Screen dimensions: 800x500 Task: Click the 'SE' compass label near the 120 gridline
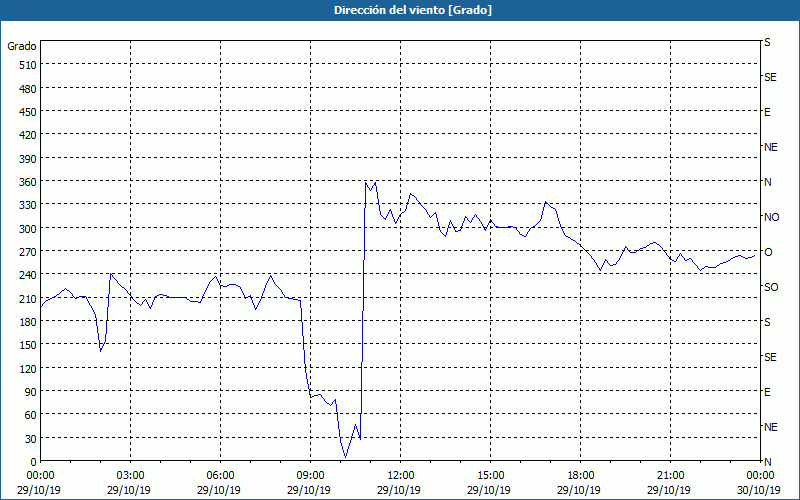[770, 357]
